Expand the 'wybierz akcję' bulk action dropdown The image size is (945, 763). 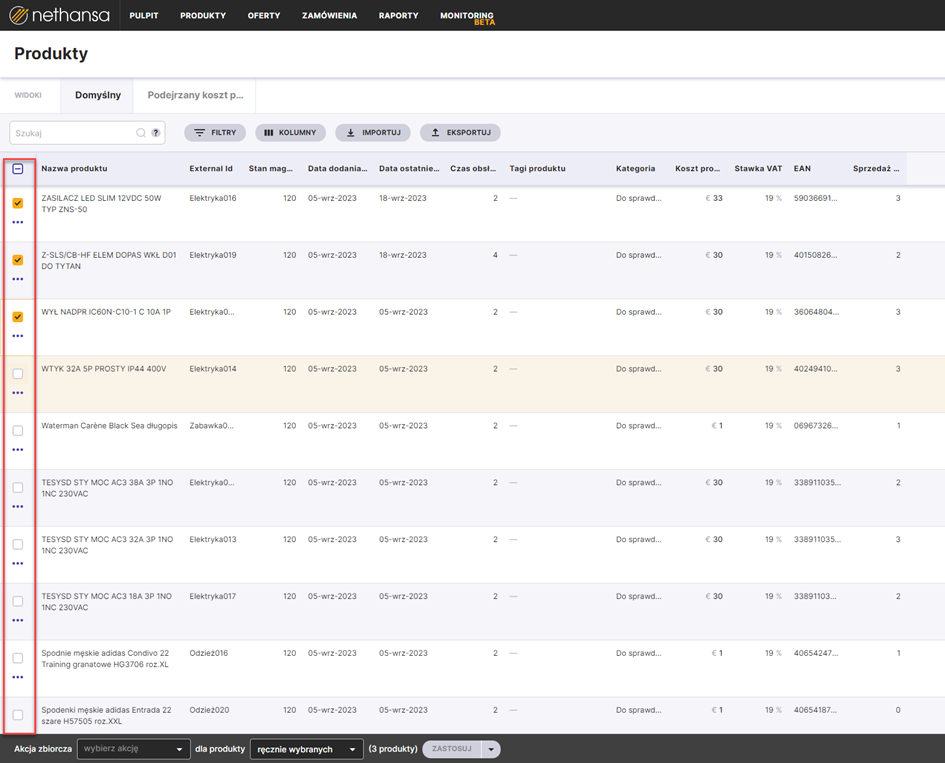[x=134, y=749]
